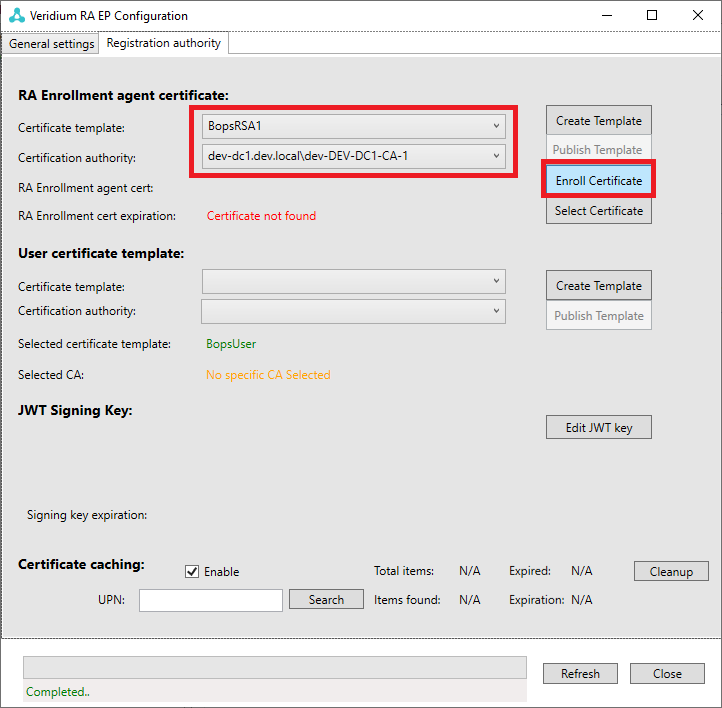Image resolution: width=722 pixels, height=708 pixels.
Task: Toggle the Certificate caching Enable checkbox
Action: tap(193, 572)
